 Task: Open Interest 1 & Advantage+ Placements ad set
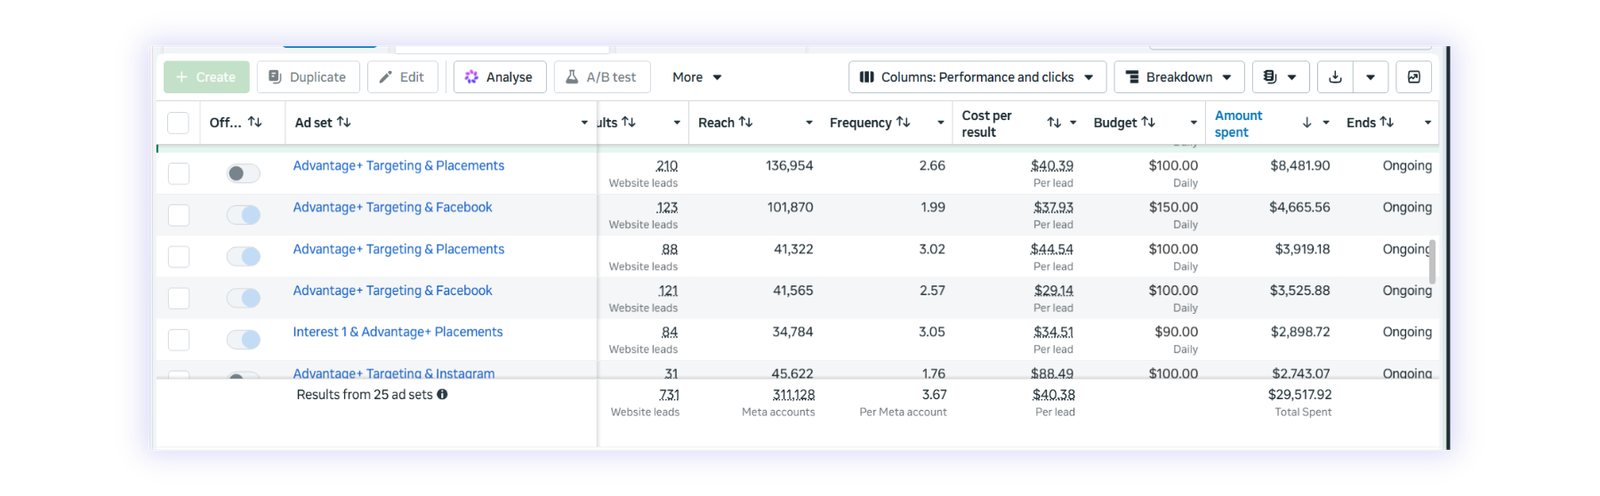(x=397, y=332)
